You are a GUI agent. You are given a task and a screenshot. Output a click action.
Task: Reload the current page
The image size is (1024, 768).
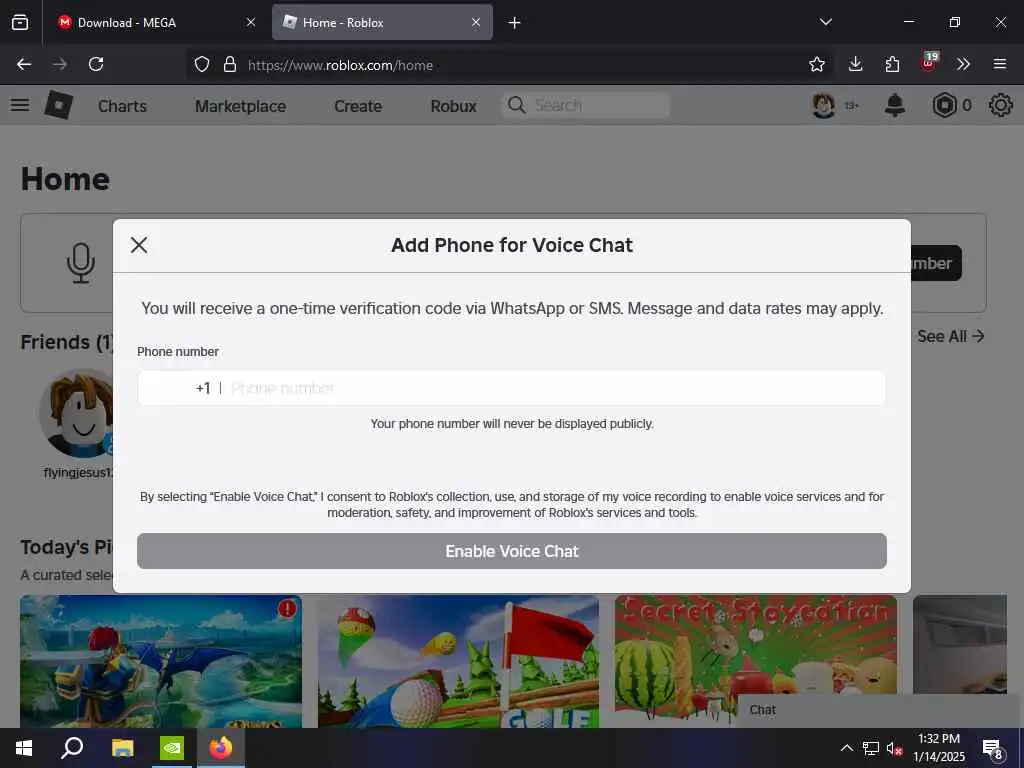point(96,64)
